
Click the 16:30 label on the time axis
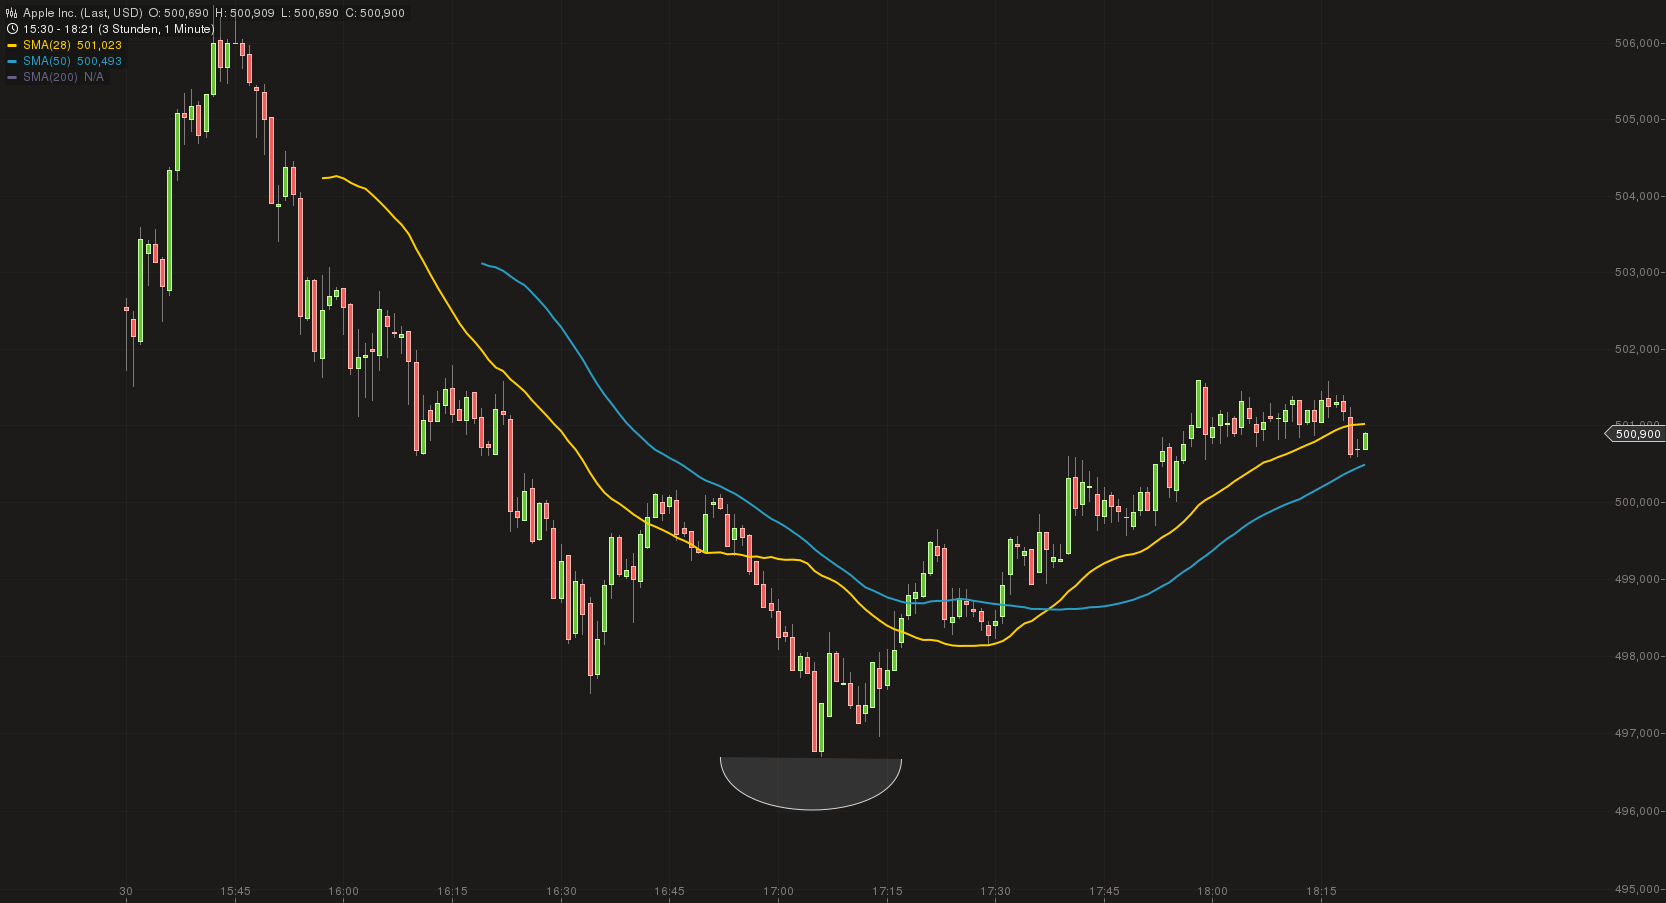[x=561, y=891]
